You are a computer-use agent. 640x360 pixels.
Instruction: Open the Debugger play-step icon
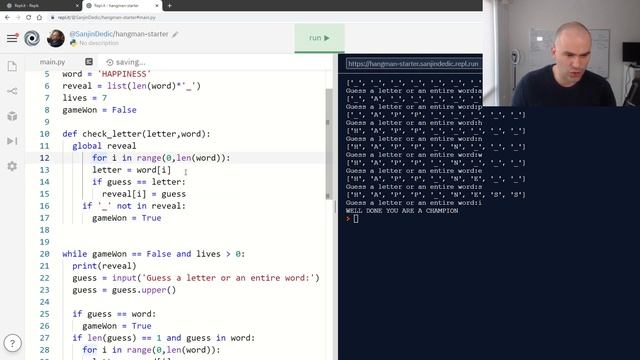[x=12, y=141]
